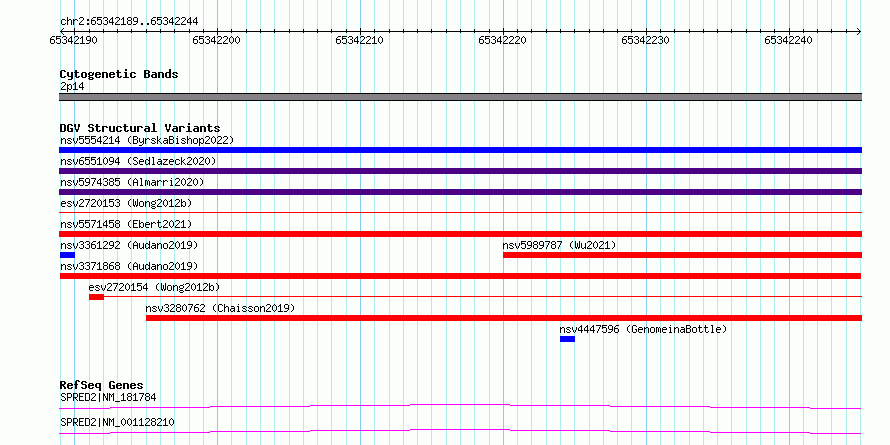
Task: Open variant label esv2720154 (Wong2012b)
Action: point(154,287)
